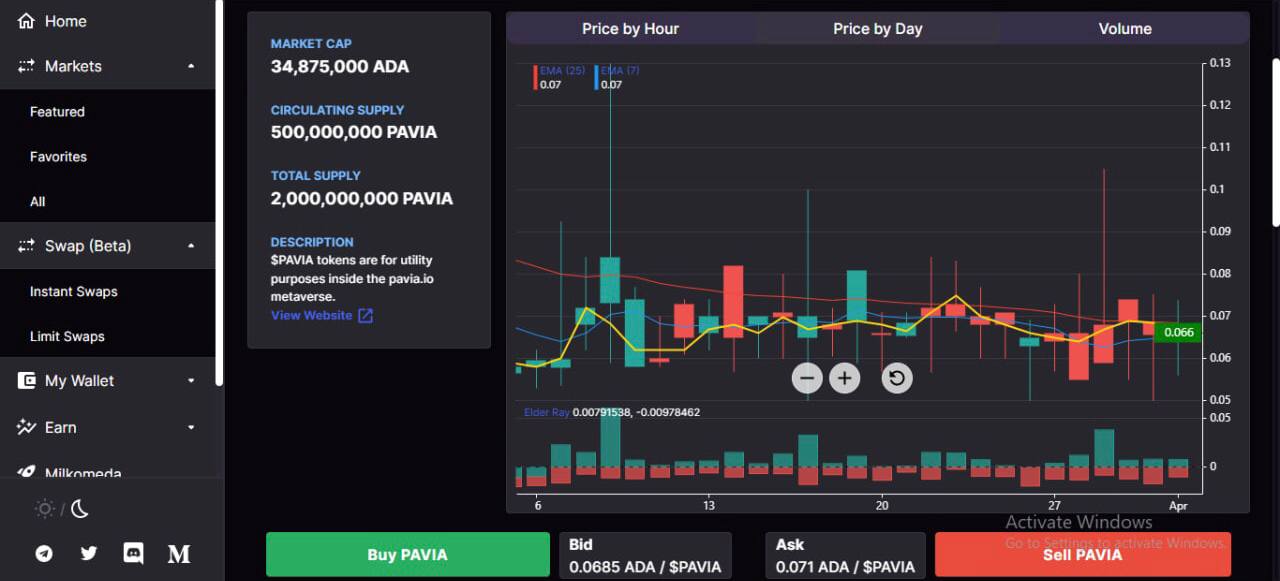Zoom in the chart with plus button

point(845,378)
